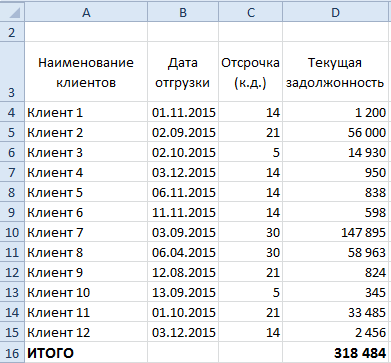Select column D header

pos(336,12)
